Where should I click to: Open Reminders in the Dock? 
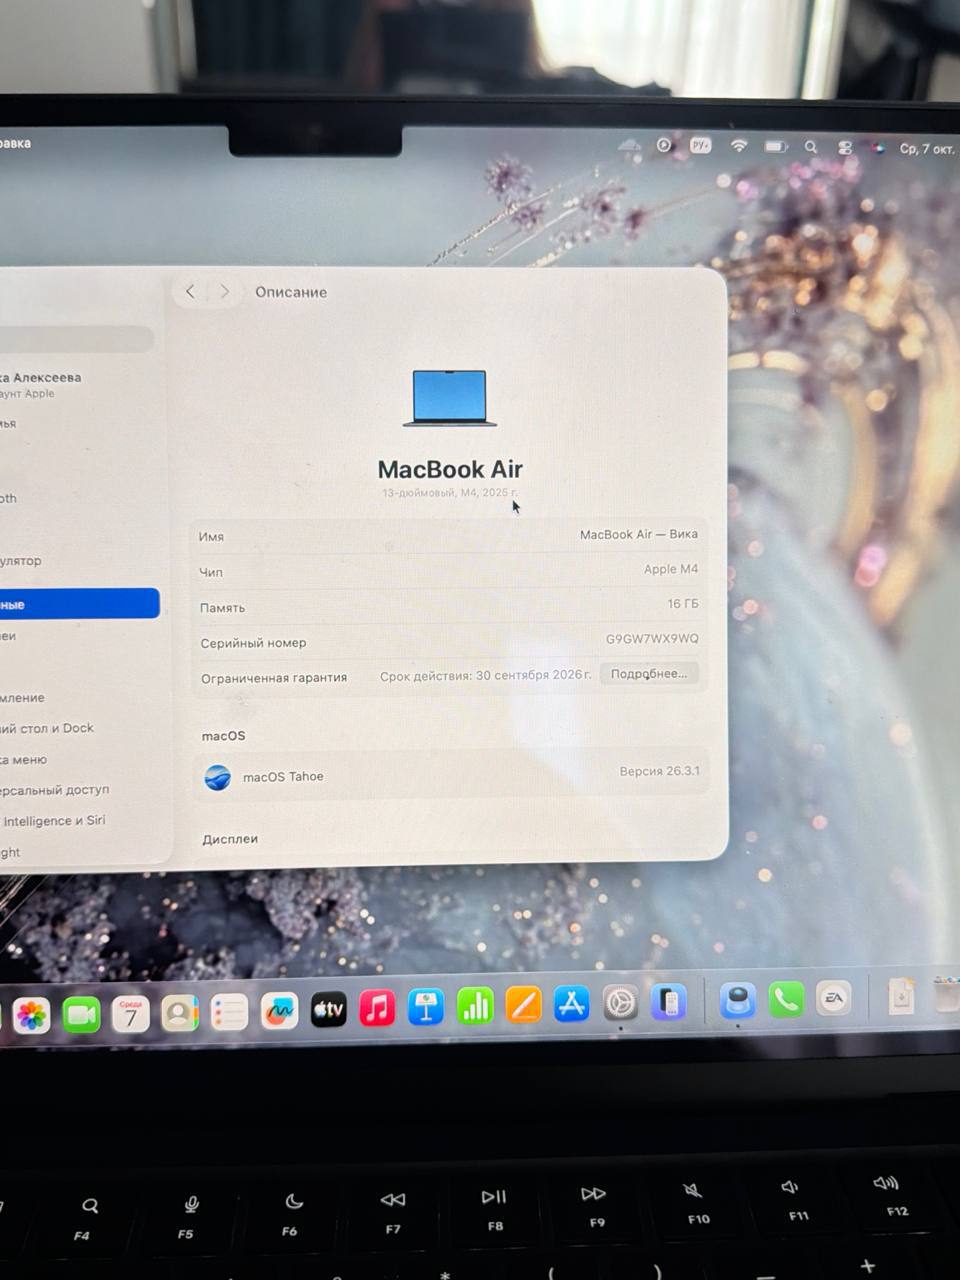(x=229, y=1013)
